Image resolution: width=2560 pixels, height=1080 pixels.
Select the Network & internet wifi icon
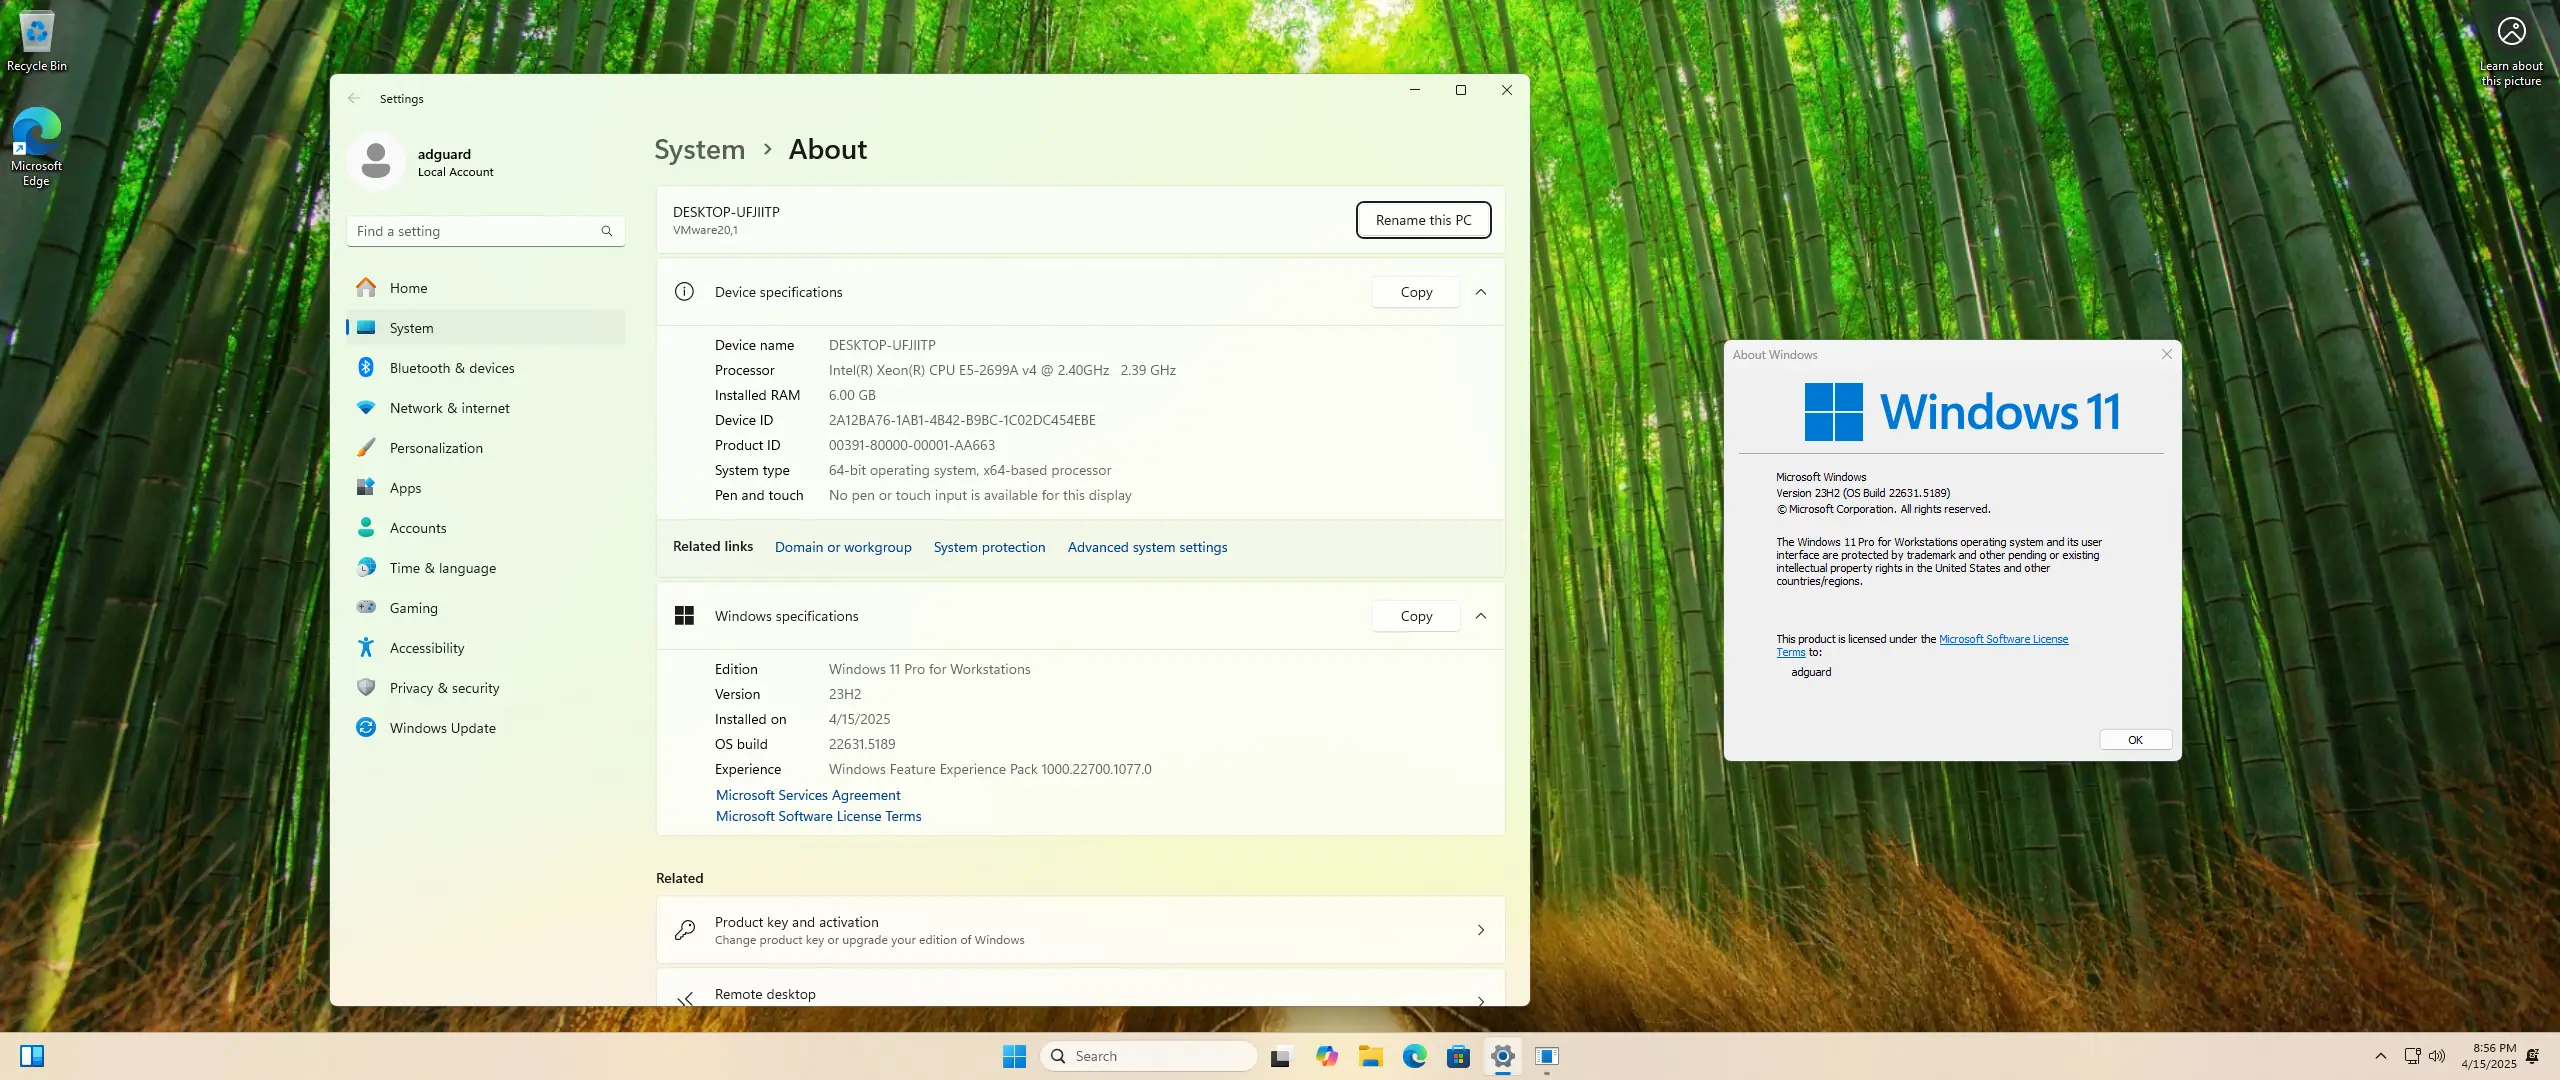(366, 408)
